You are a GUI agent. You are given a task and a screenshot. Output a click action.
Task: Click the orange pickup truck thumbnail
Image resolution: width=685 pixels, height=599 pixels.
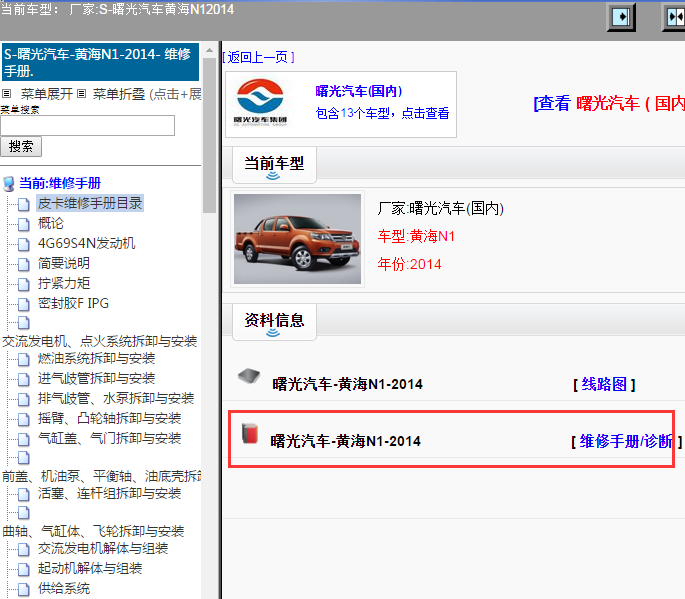pos(298,239)
